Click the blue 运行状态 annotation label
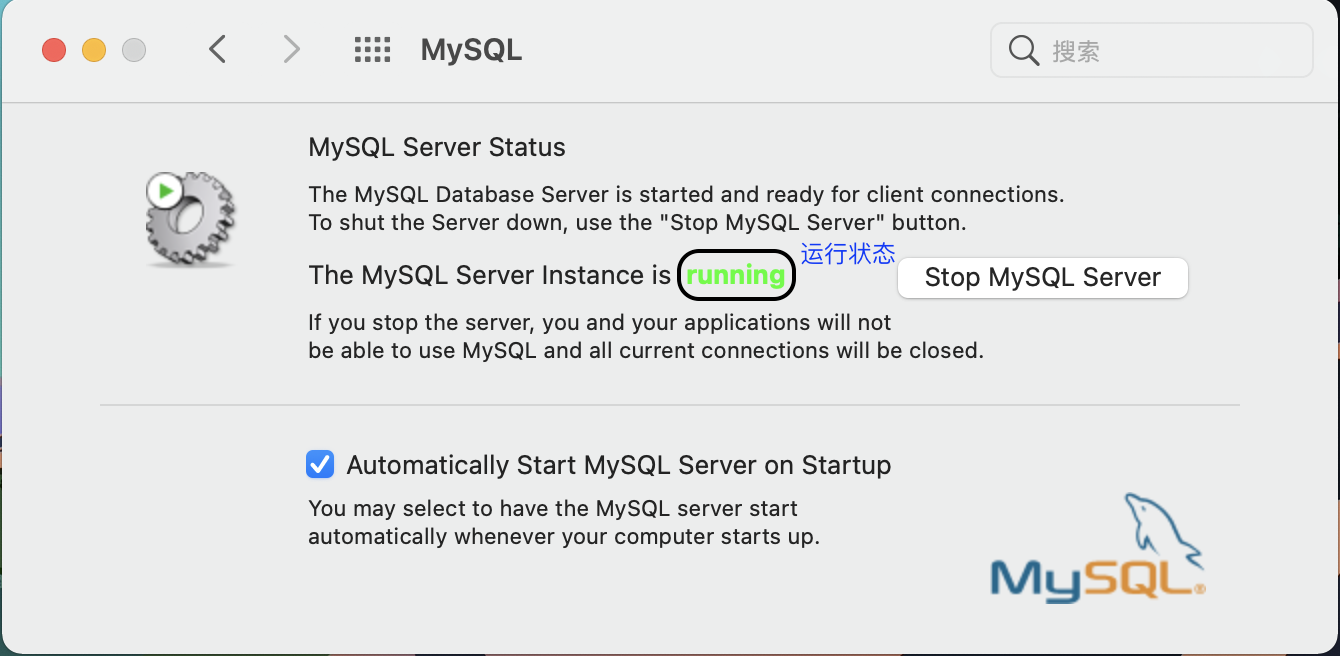This screenshot has height=656, width=1340. pos(847,254)
